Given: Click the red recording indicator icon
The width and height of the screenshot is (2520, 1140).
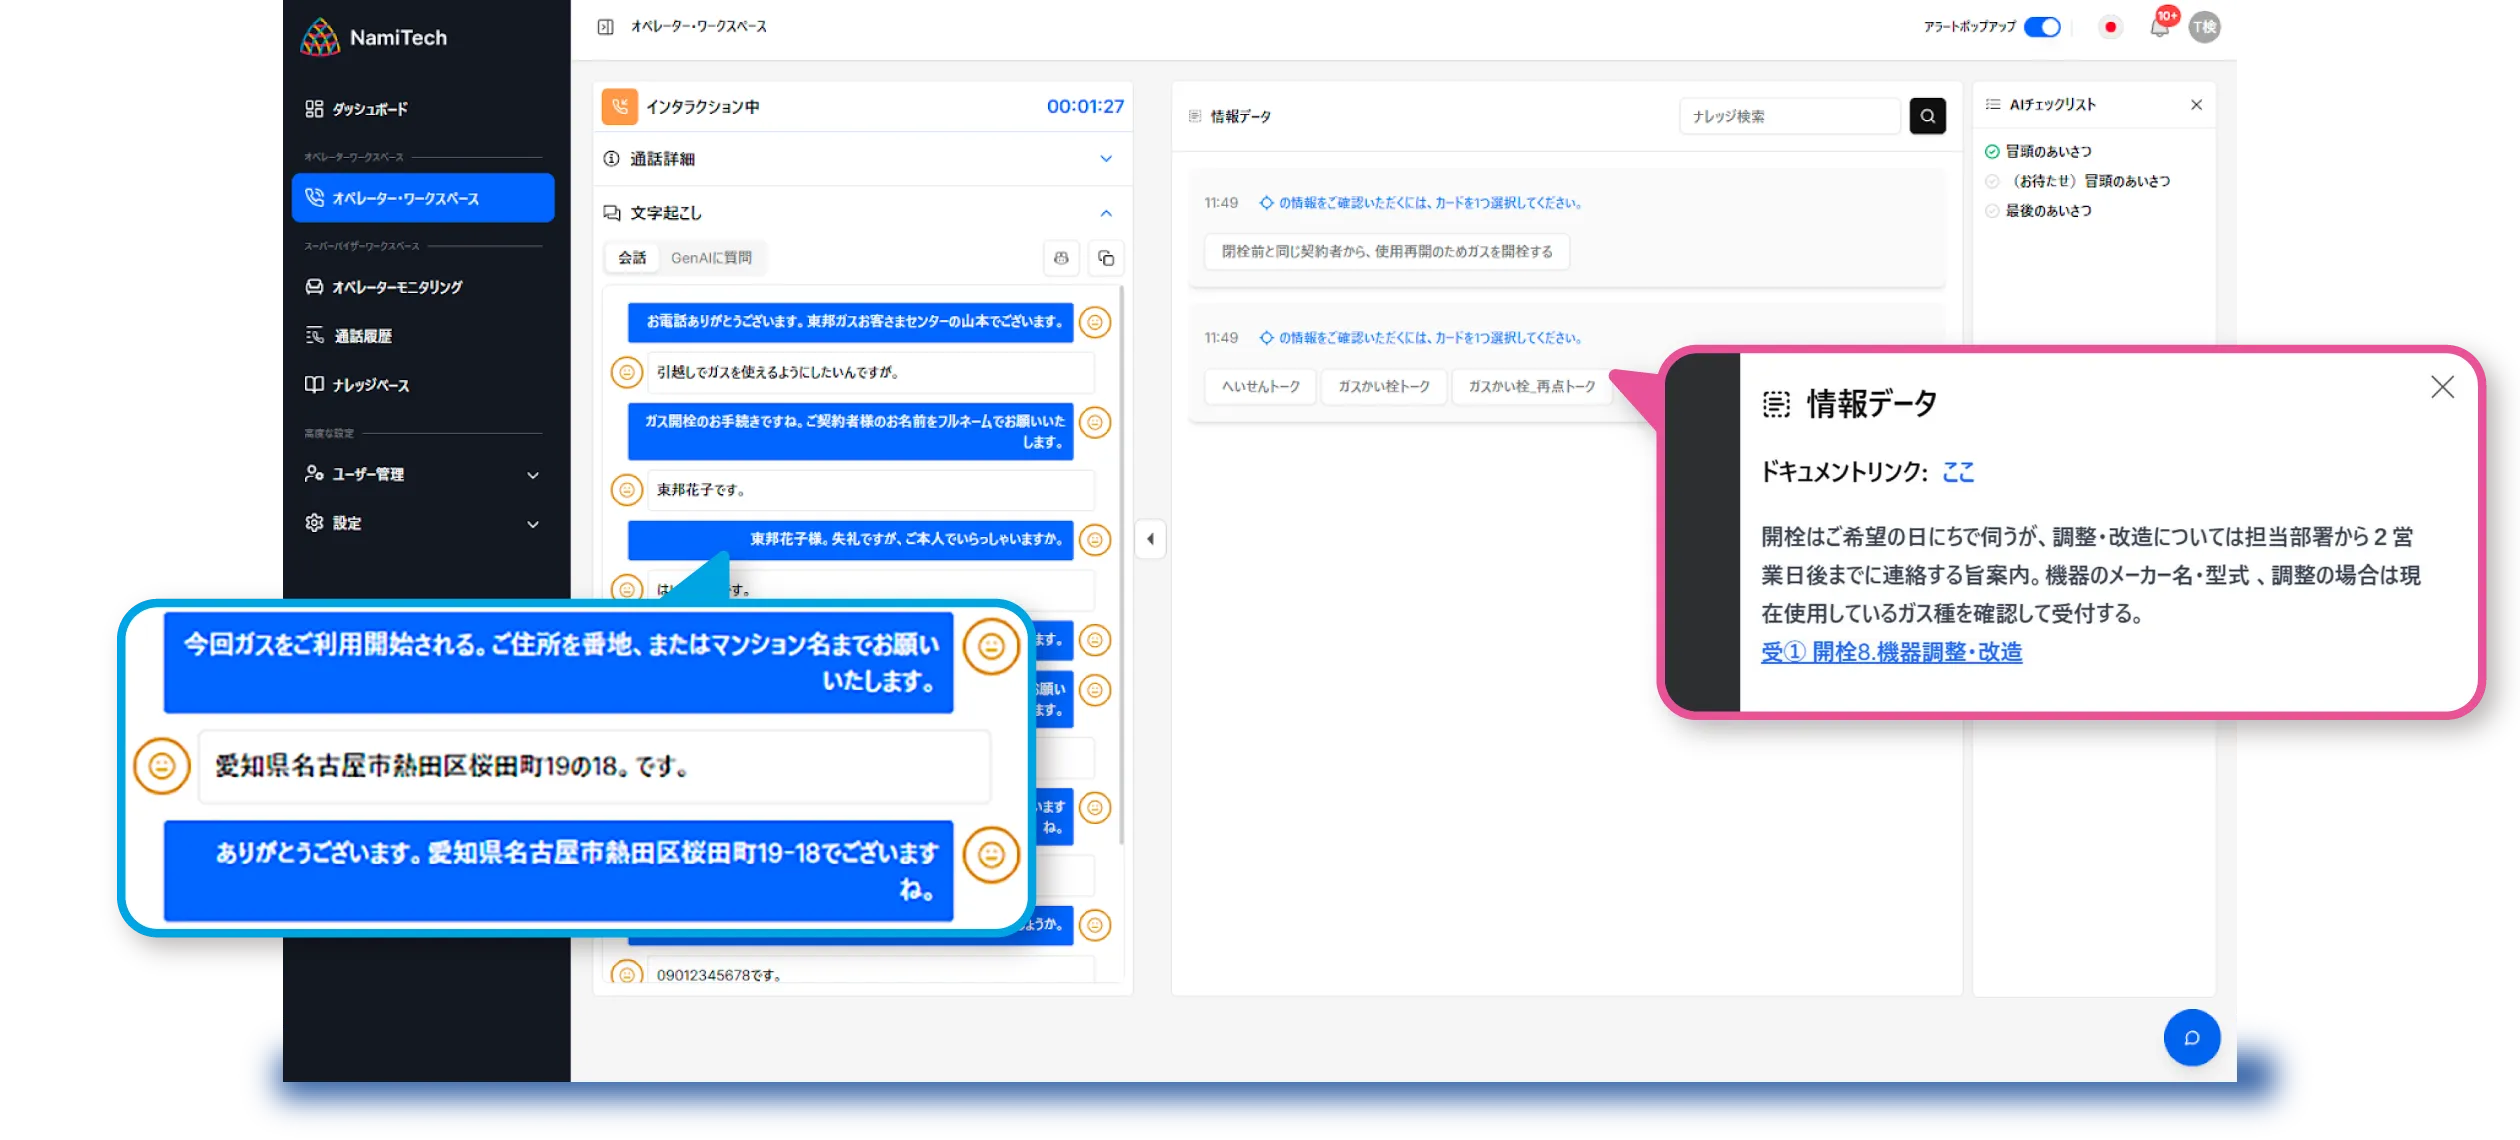Looking at the screenshot, I should point(2110,28).
